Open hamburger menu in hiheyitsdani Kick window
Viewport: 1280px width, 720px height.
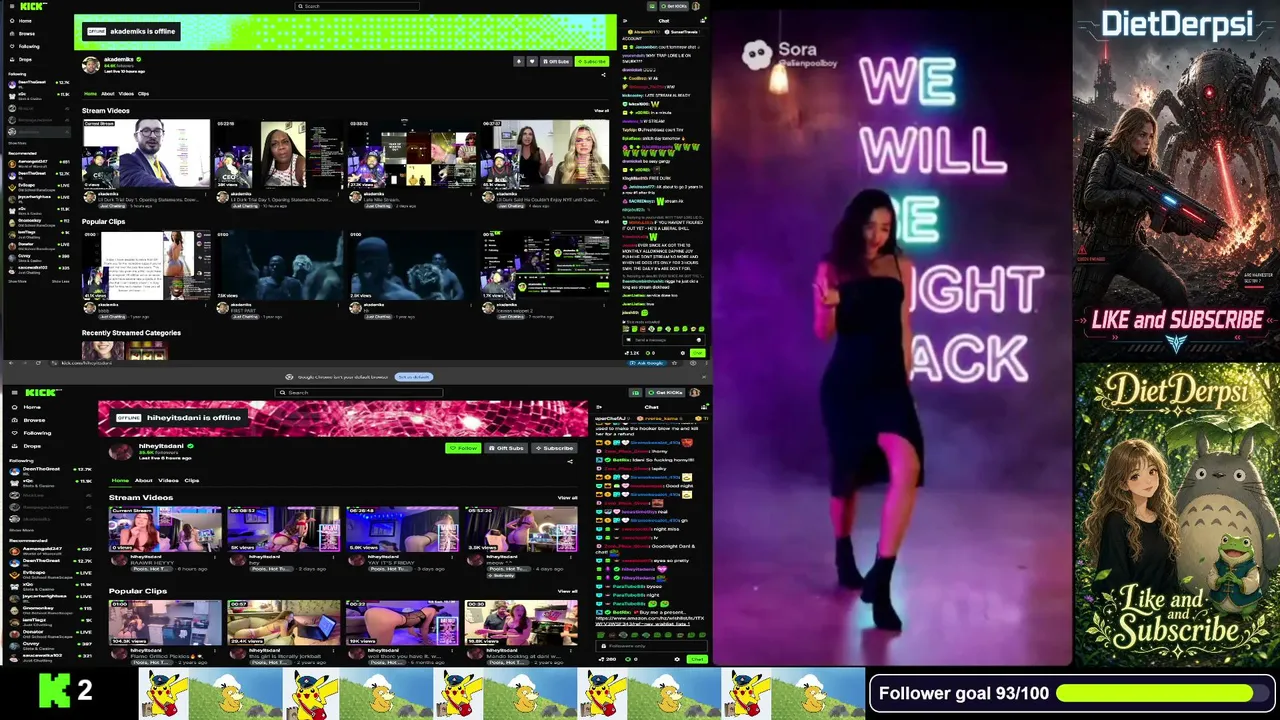tap(13, 393)
